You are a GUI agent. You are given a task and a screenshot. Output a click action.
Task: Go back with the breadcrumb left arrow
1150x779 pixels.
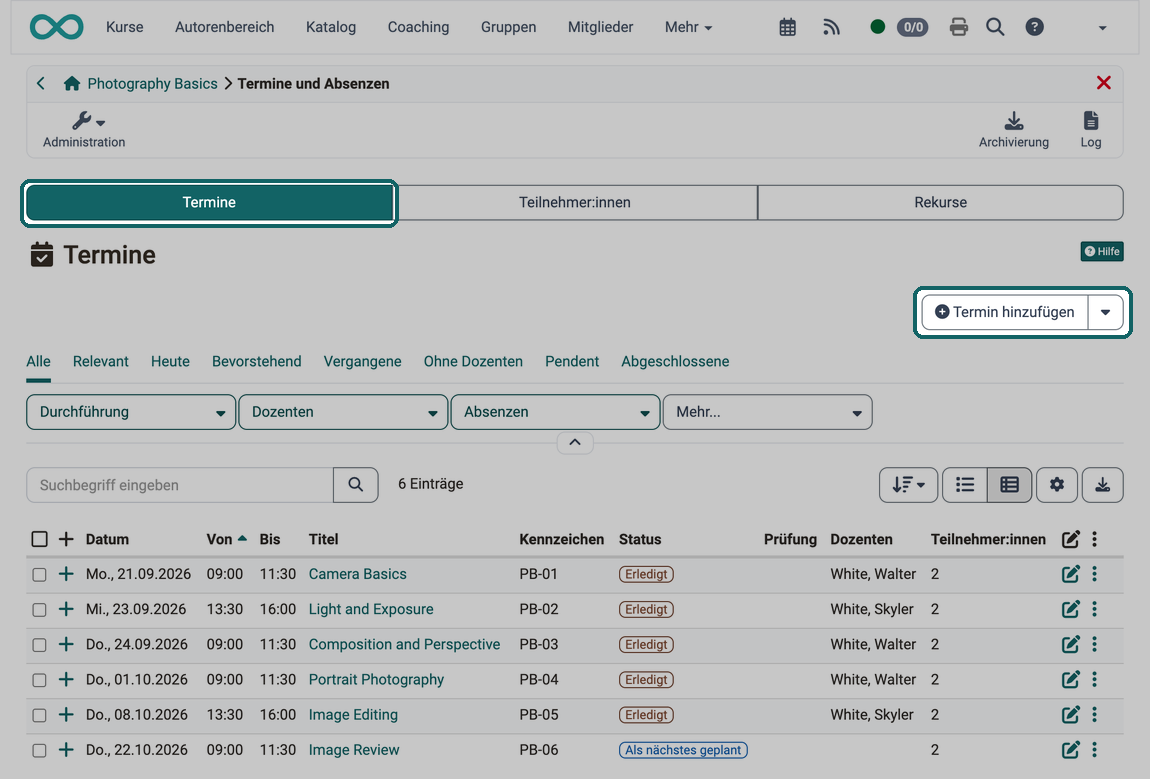coord(41,84)
